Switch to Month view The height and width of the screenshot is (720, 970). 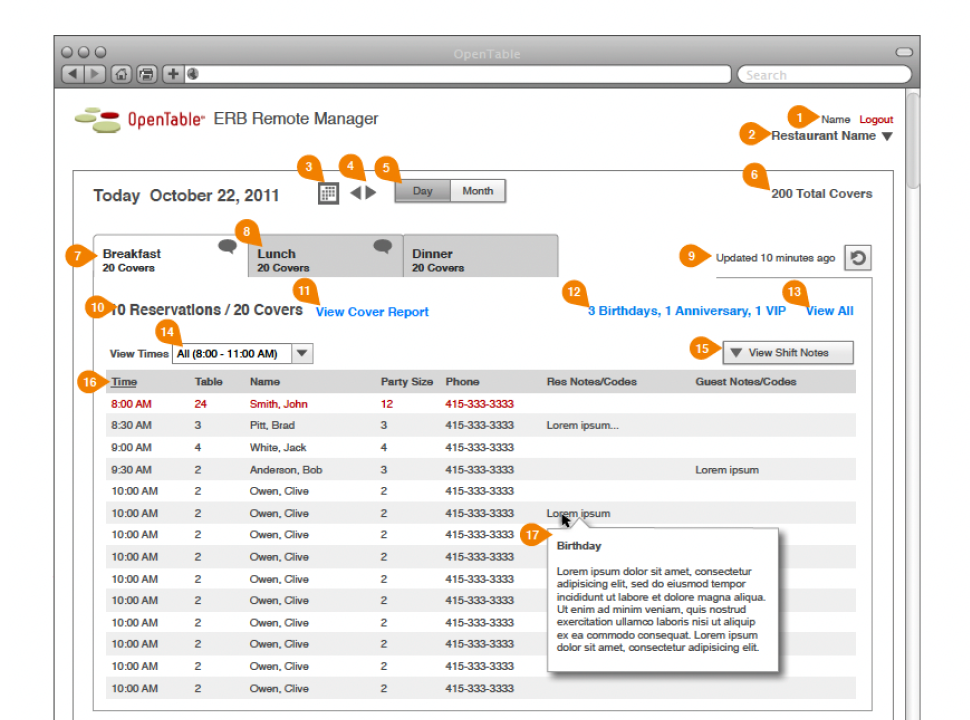click(478, 191)
